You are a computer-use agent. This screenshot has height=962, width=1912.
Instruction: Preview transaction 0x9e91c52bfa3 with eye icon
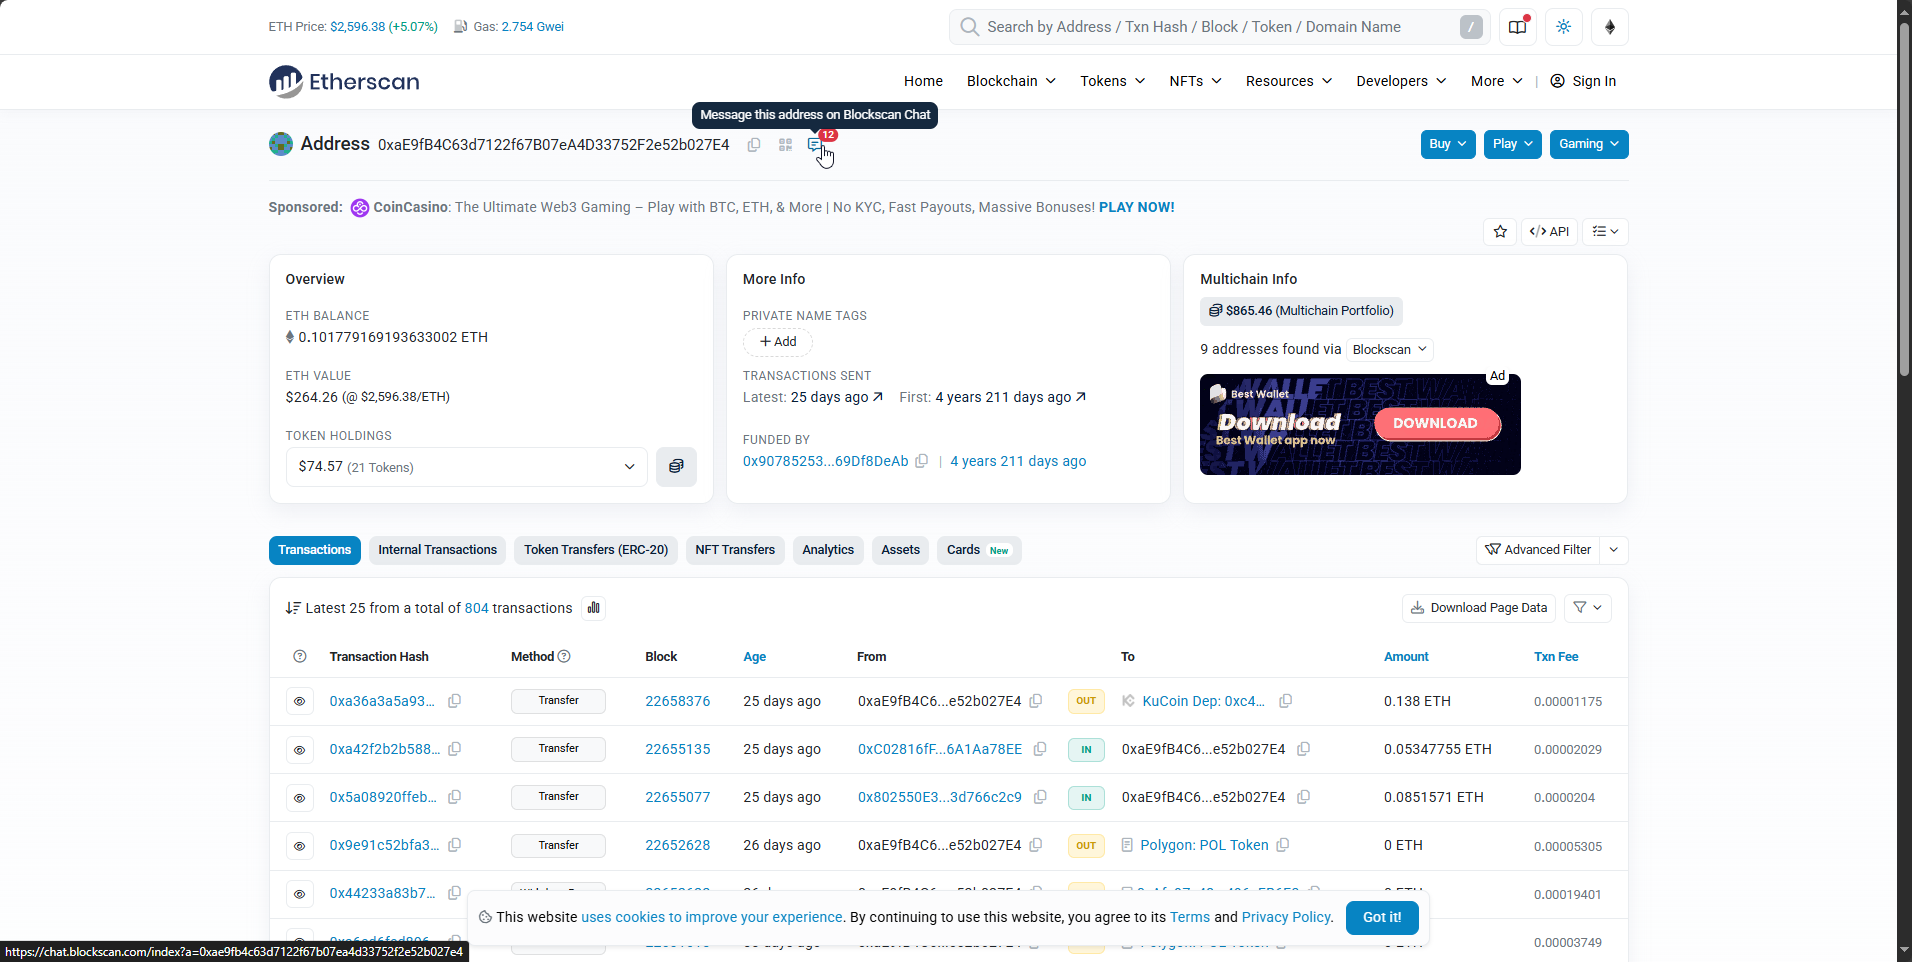click(x=300, y=846)
